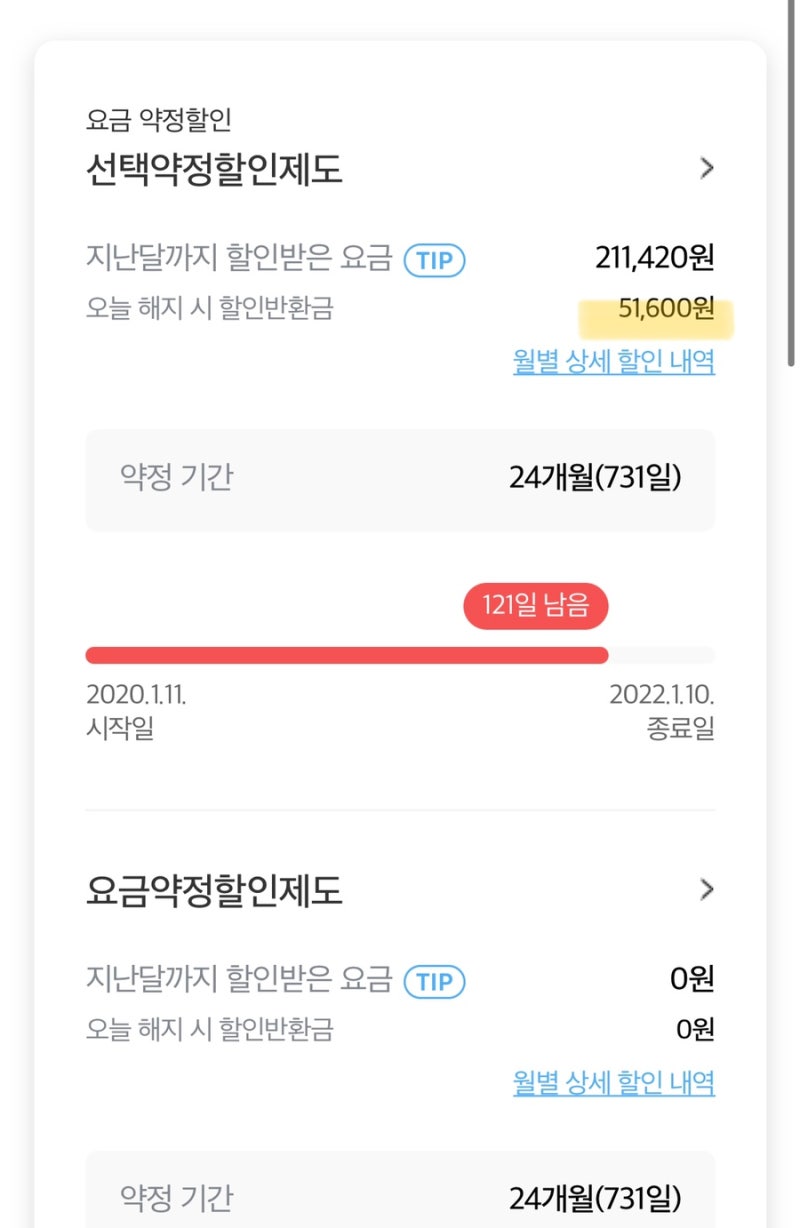Tap the first 약정 기간 24개월(731일) box

pyautogui.click(x=400, y=480)
